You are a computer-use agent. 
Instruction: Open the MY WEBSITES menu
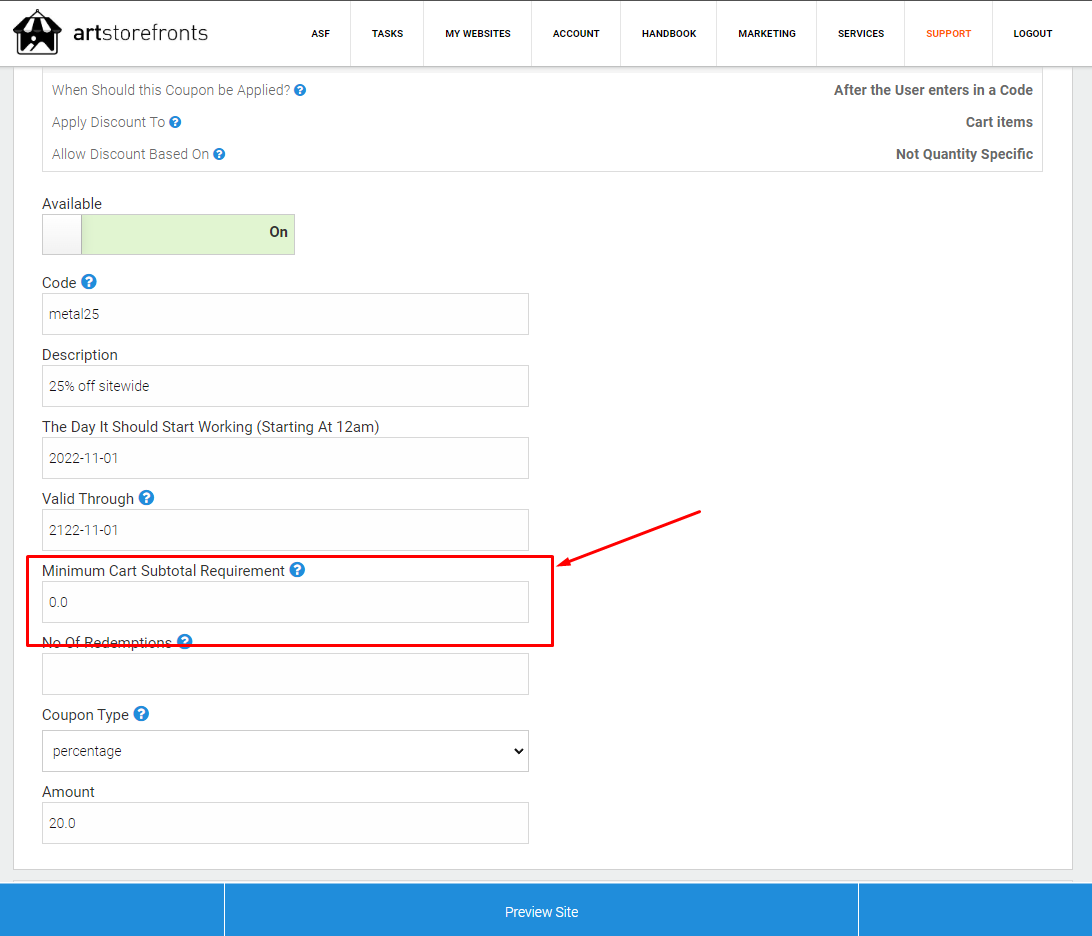[x=478, y=33]
